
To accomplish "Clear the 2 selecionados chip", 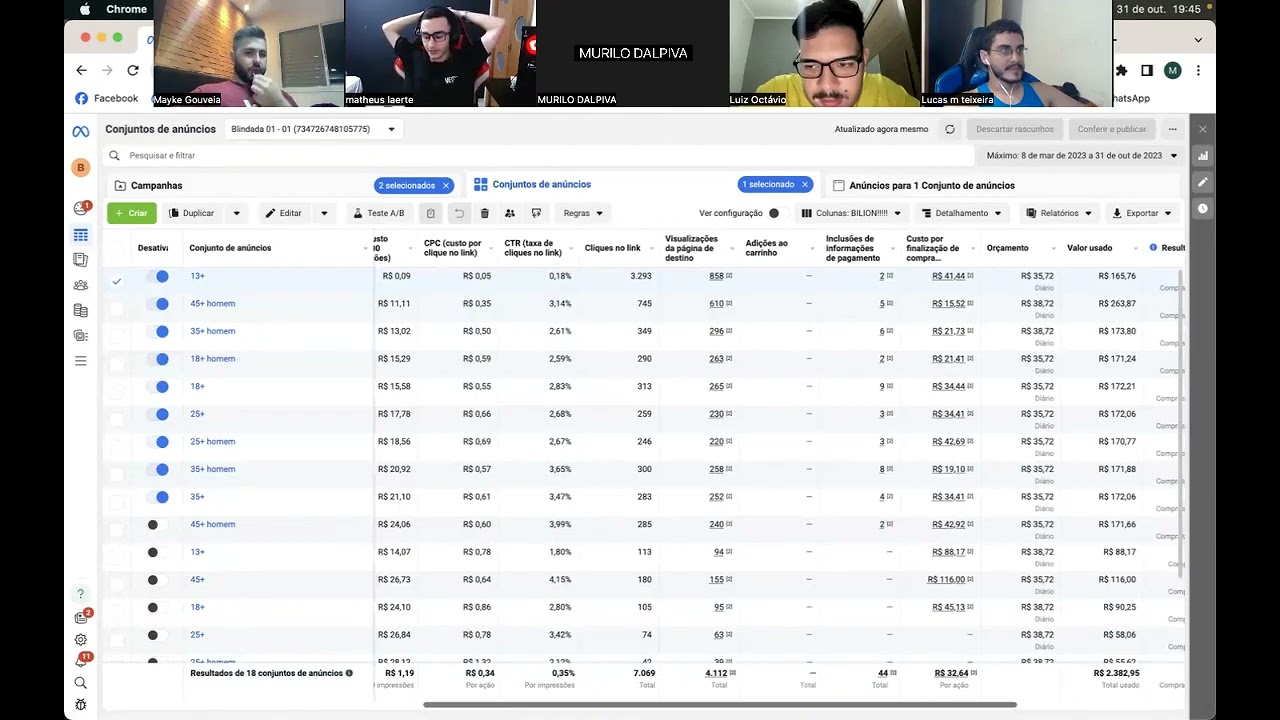I will [446, 185].
